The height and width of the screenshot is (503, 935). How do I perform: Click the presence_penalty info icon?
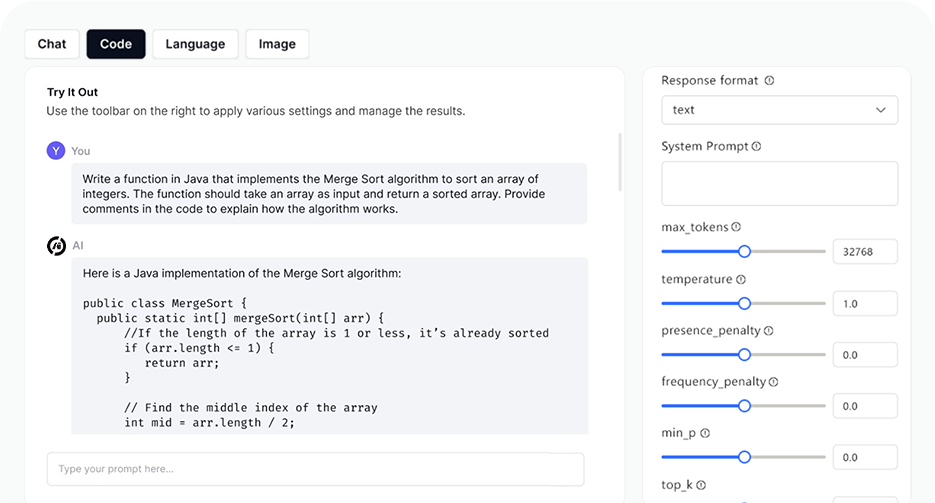coord(768,331)
